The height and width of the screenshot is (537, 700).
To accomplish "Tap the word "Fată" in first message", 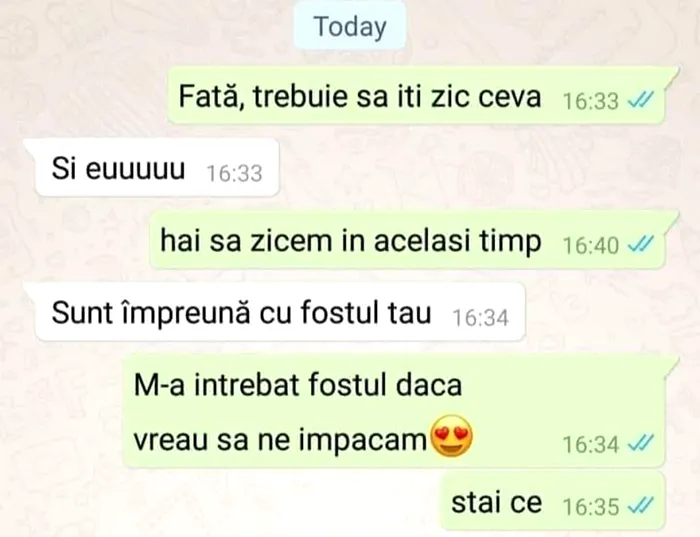I will [207, 96].
